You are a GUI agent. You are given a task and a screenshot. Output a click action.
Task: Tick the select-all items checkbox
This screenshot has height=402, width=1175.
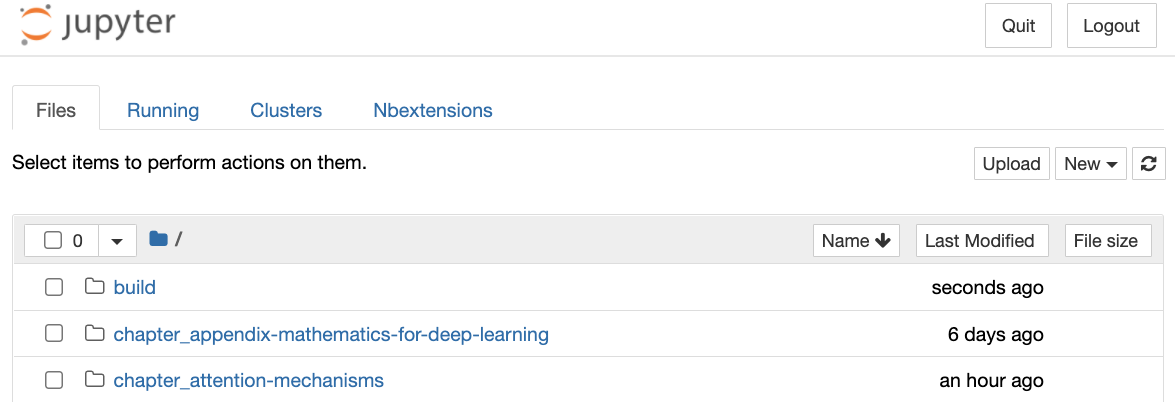tap(54, 240)
